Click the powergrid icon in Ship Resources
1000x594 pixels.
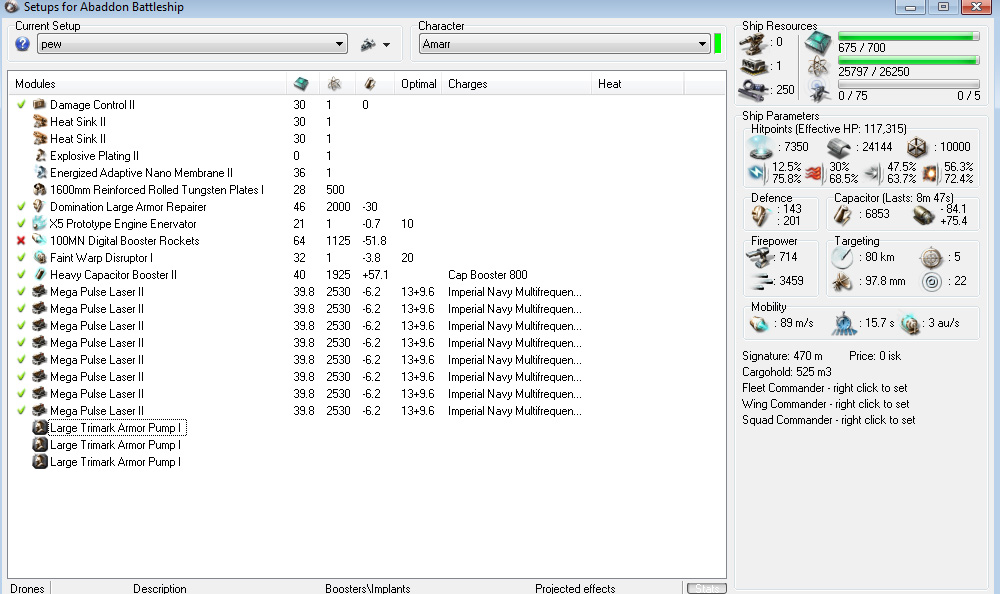coord(818,66)
